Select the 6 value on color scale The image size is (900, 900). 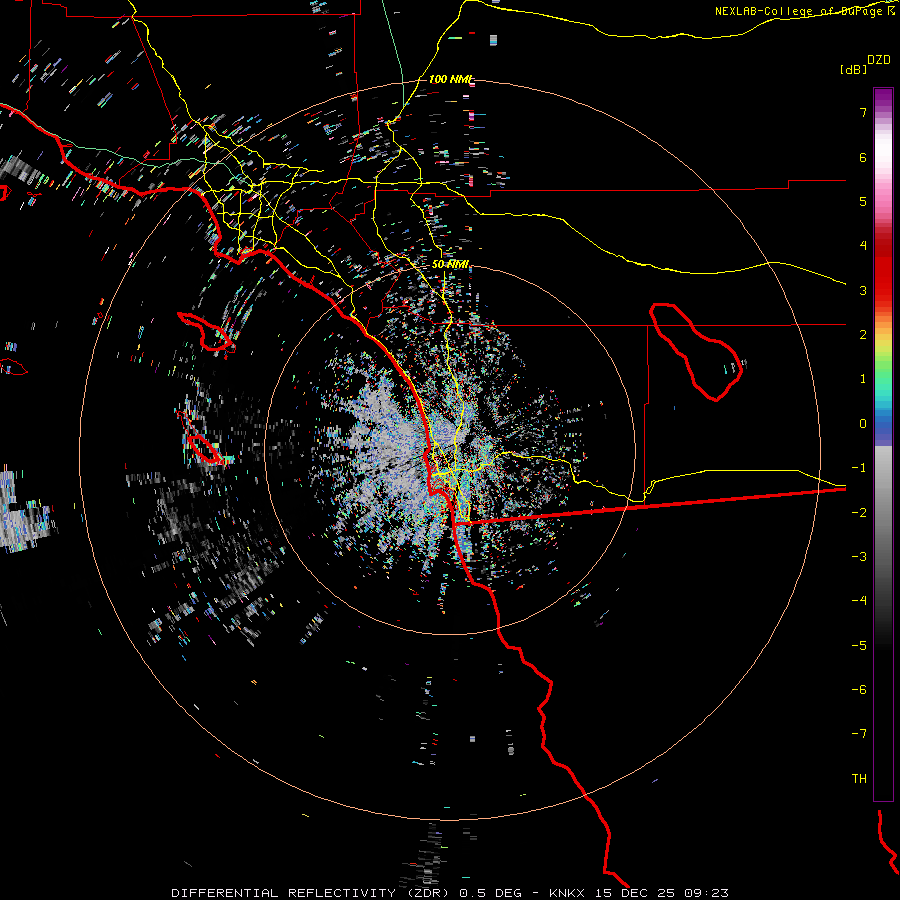point(863,157)
